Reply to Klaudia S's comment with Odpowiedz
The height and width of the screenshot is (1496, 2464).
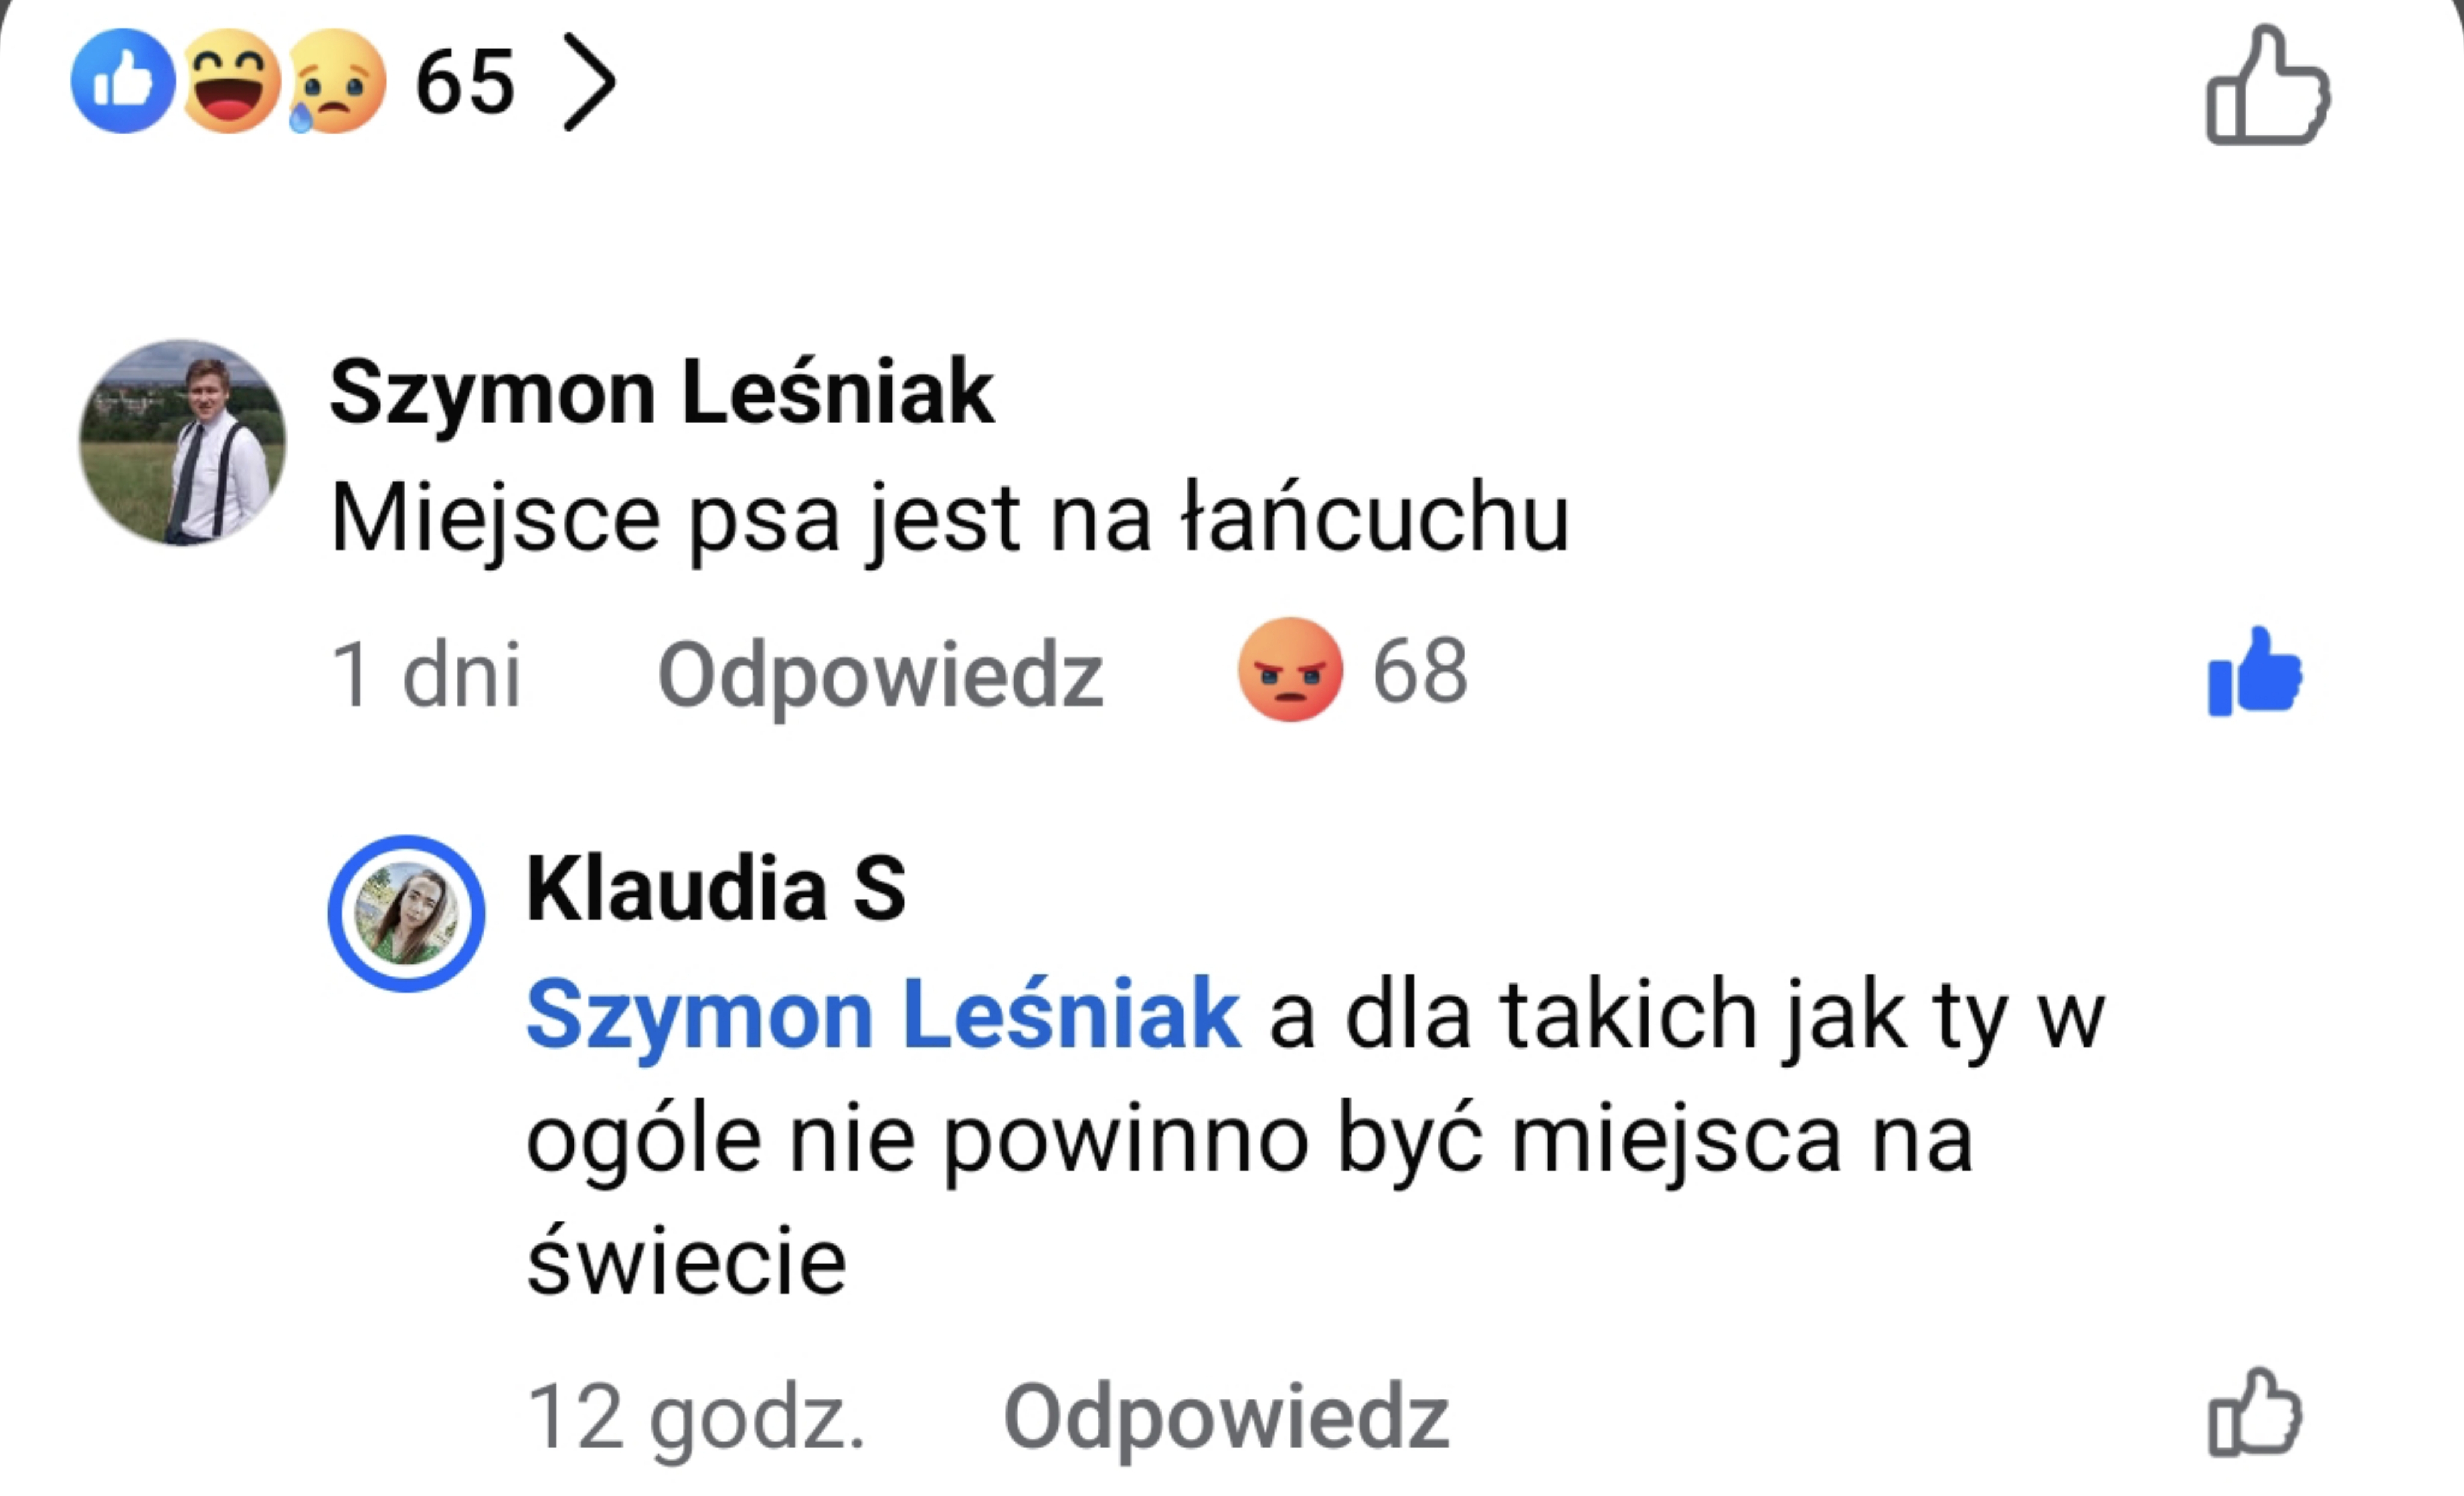click(x=1226, y=1416)
